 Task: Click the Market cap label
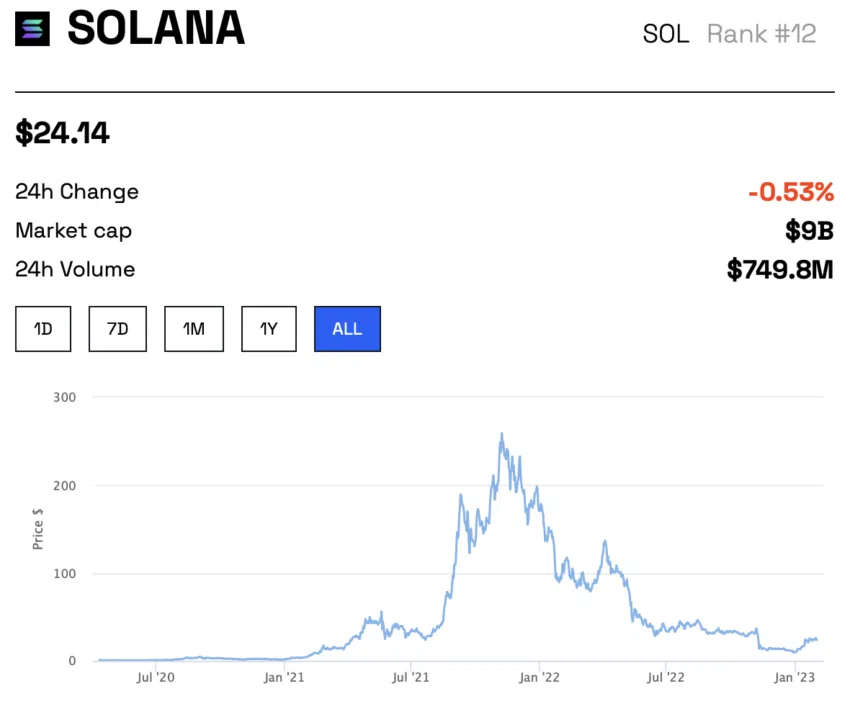pyautogui.click(x=73, y=231)
